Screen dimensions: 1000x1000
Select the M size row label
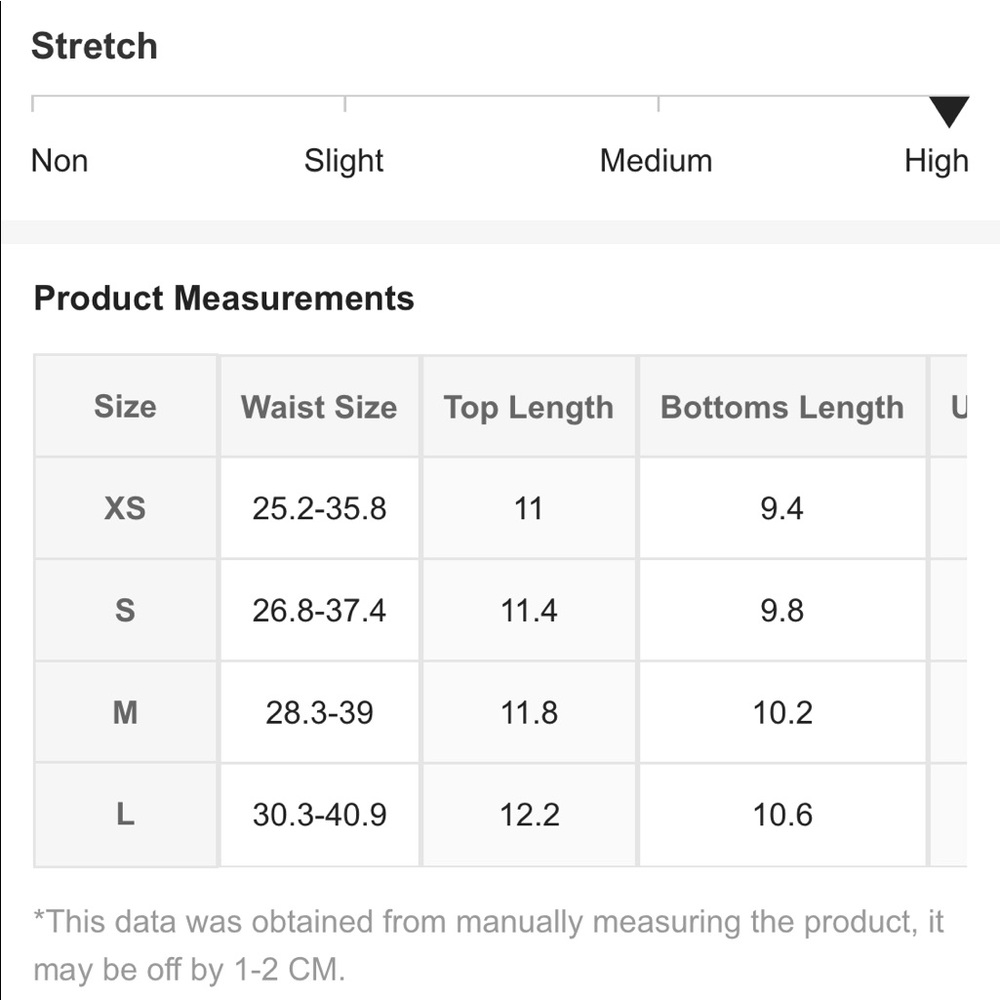[x=125, y=712]
